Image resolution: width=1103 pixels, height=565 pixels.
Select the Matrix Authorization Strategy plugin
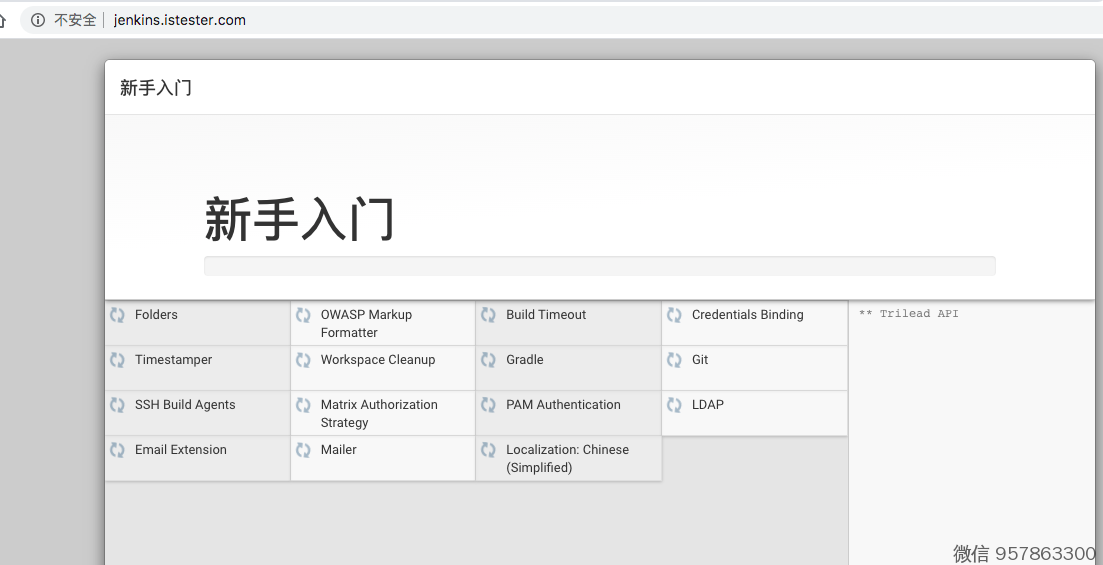point(378,413)
